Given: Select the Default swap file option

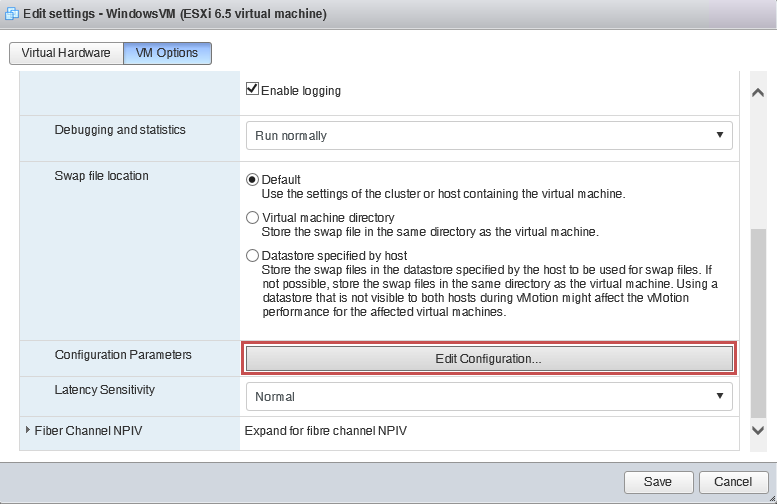Looking at the screenshot, I should (252, 179).
